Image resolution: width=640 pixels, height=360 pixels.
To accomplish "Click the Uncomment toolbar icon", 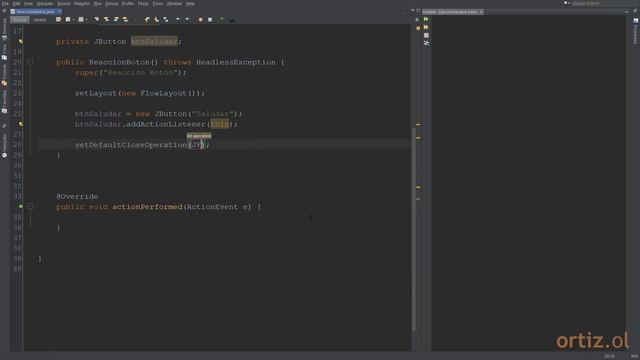I will 232,20.
